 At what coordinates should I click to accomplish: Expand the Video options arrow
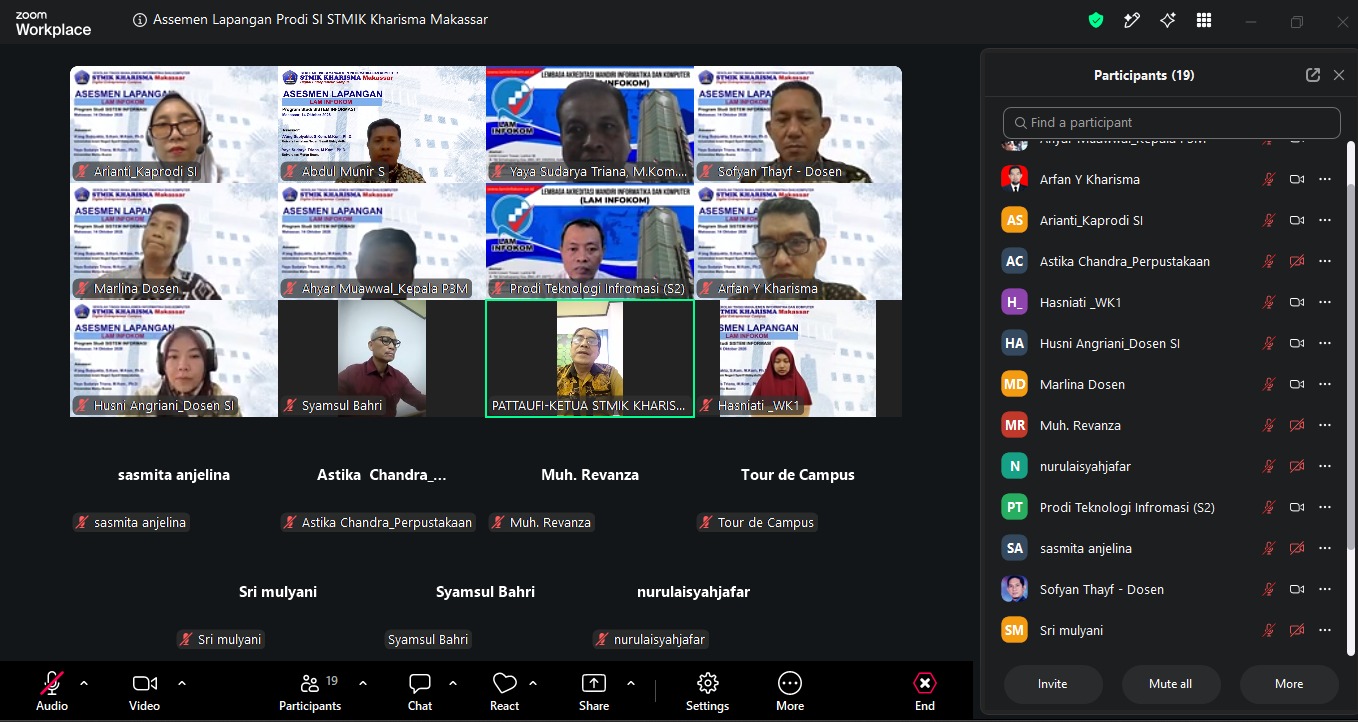coord(182,683)
